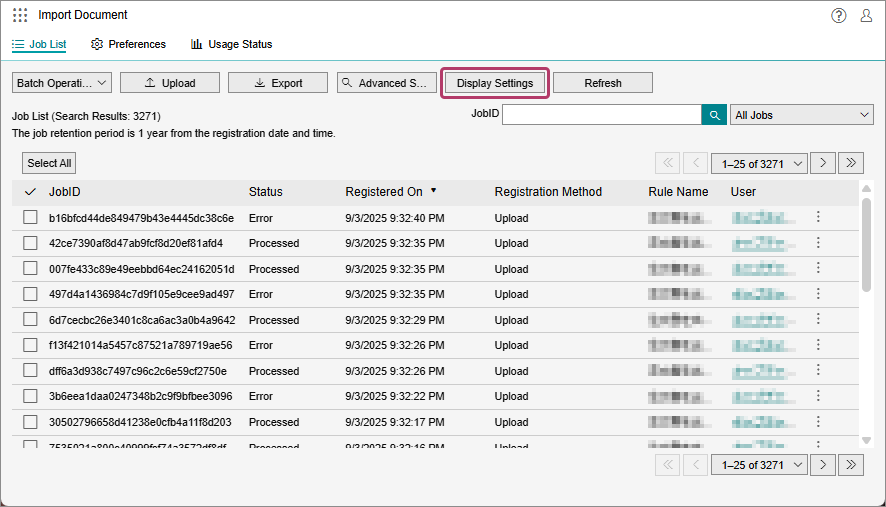
Task: Check the box for job f13f421014a5457c87521a789719ae56
Action: [31, 345]
